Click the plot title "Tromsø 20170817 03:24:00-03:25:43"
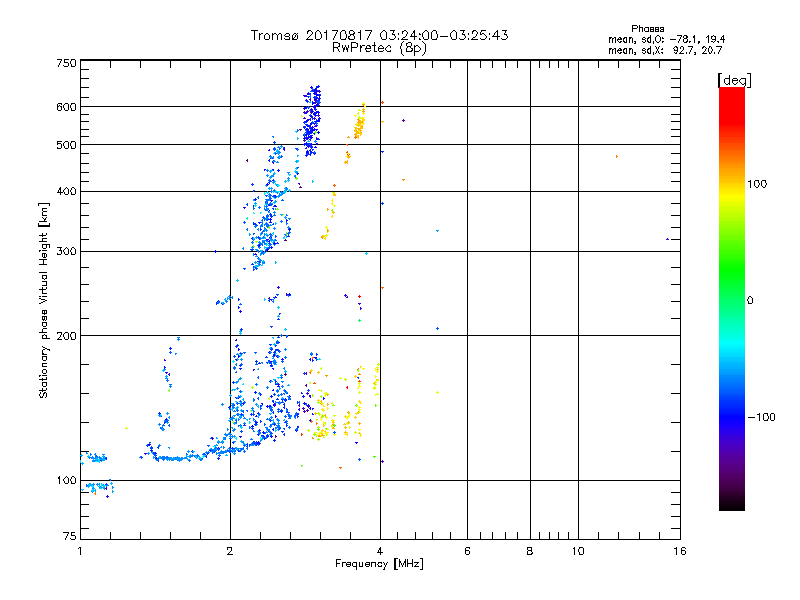Viewport: 800px width, 600px height. (x=379, y=35)
